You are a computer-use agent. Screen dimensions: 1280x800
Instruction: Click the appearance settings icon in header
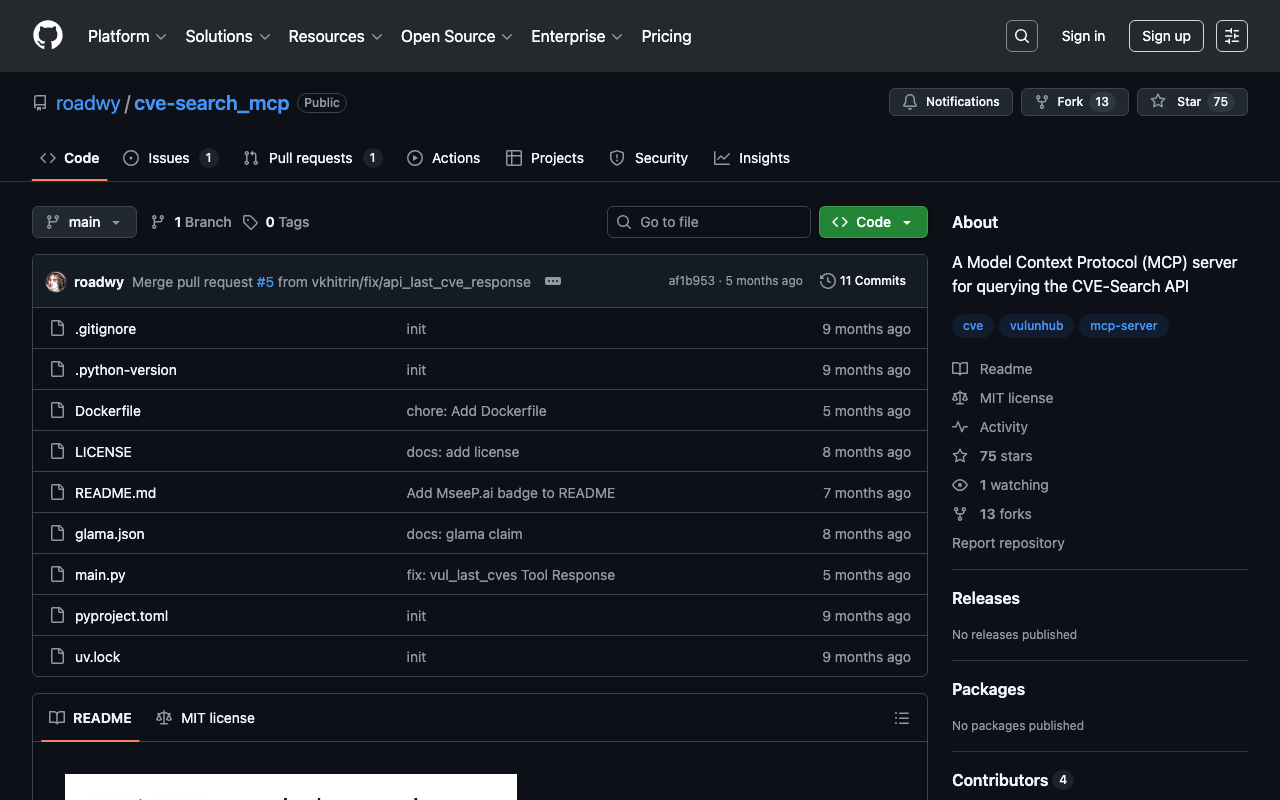pyautogui.click(x=1231, y=36)
